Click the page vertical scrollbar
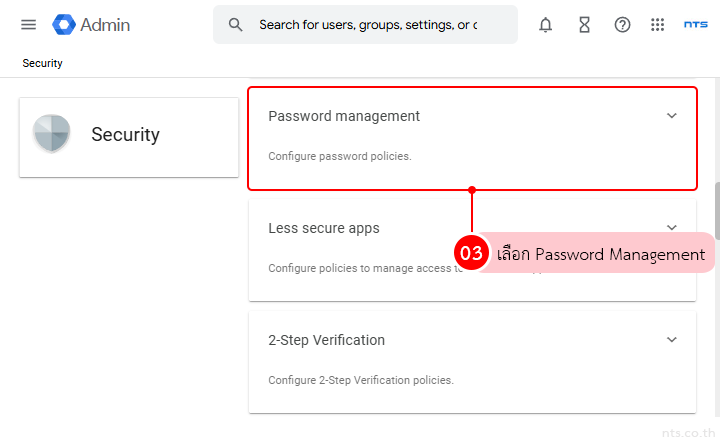Image resolution: width=720 pixels, height=442 pixels. tap(715, 210)
